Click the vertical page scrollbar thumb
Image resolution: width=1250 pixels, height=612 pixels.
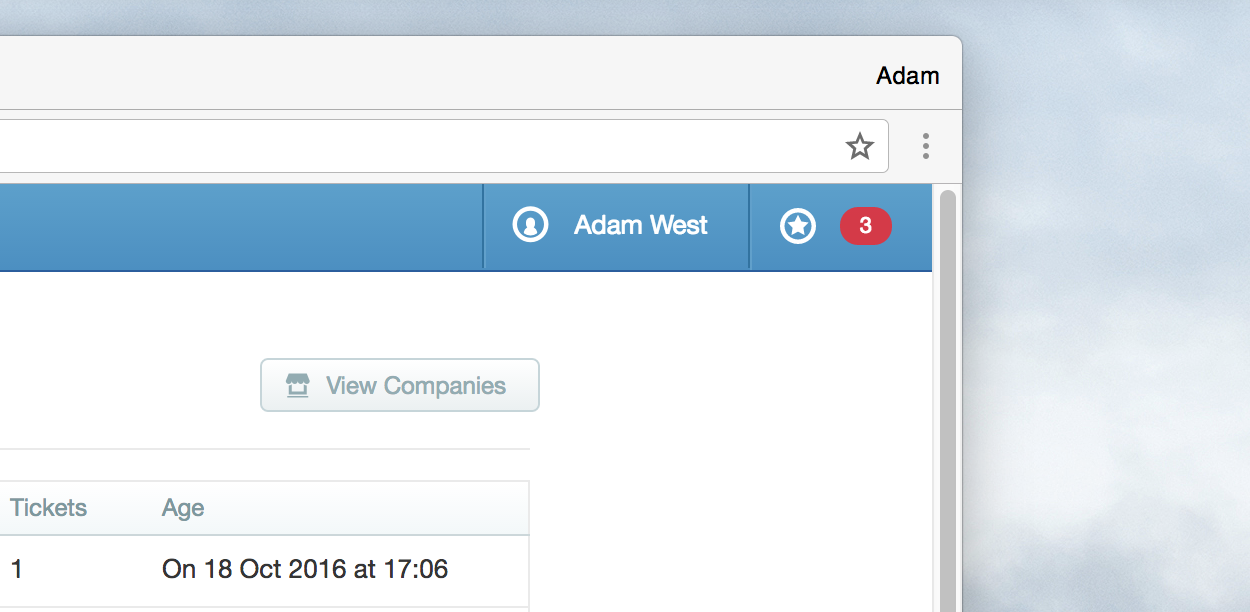pyautogui.click(x=948, y=400)
